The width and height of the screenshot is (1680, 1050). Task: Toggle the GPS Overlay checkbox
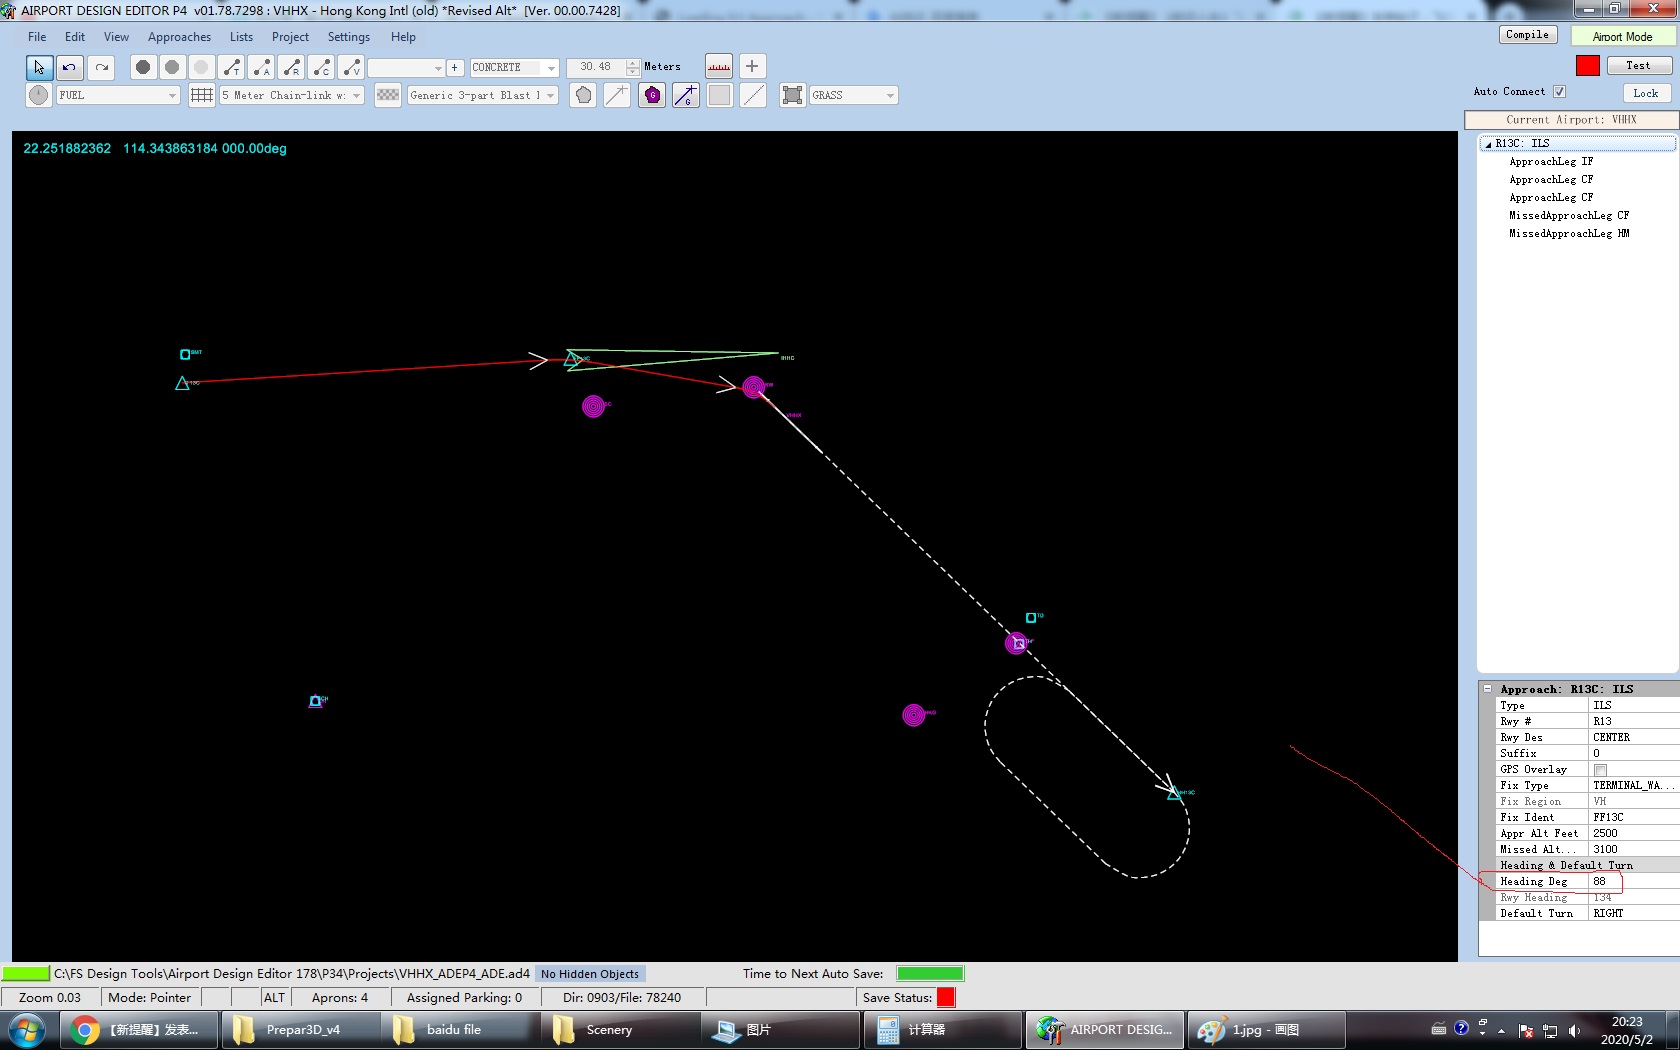click(x=1600, y=770)
